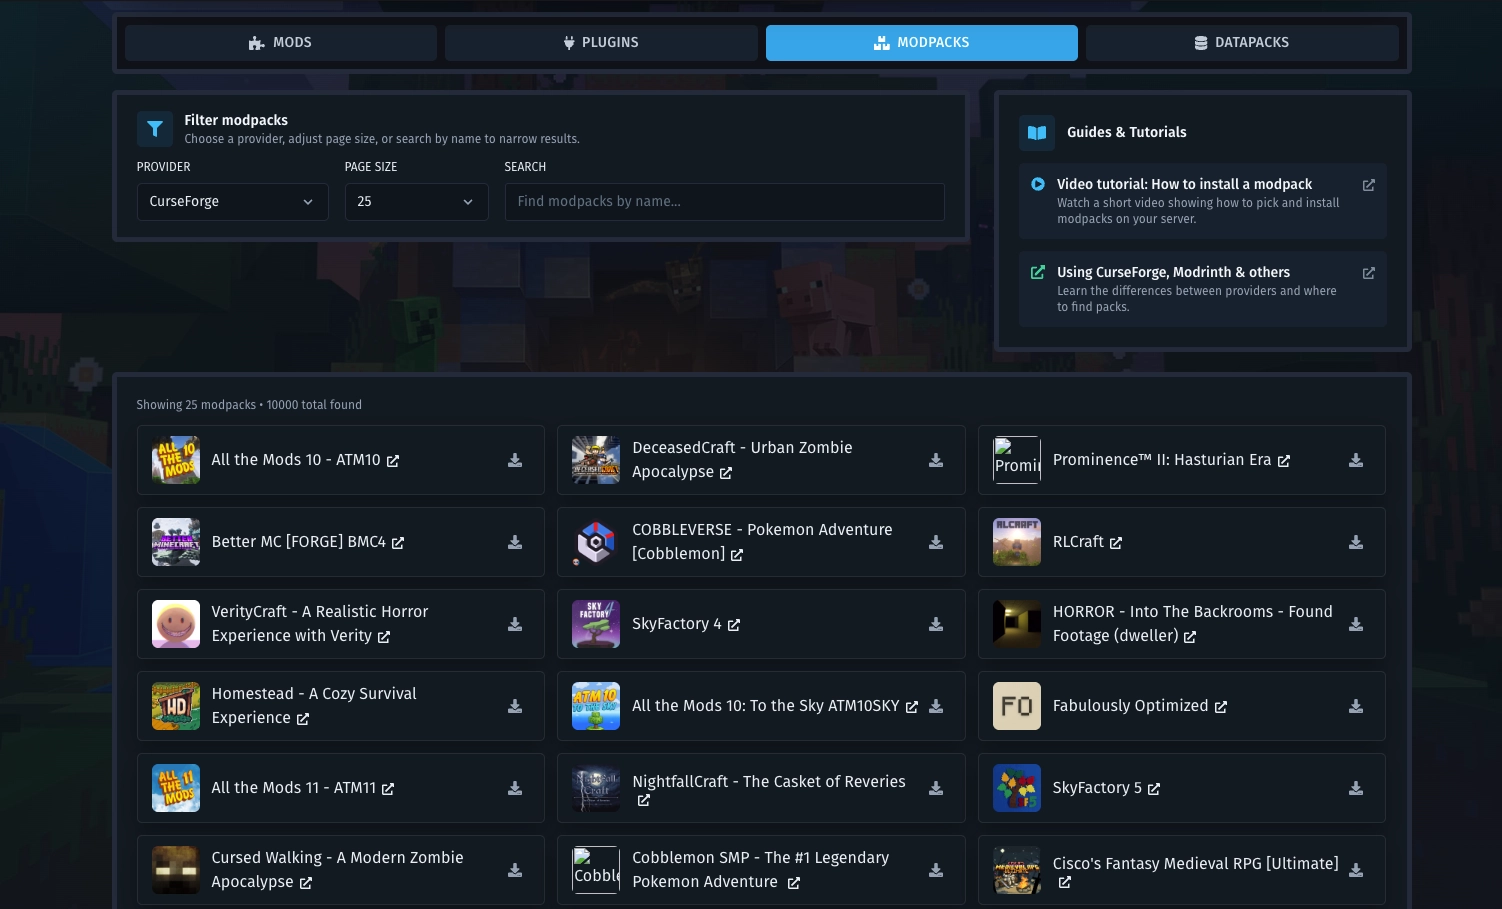Image resolution: width=1502 pixels, height=909 pixels.
Task: Download HORROR - Into The Backrooms modpack
Action: coord(1356,624)
